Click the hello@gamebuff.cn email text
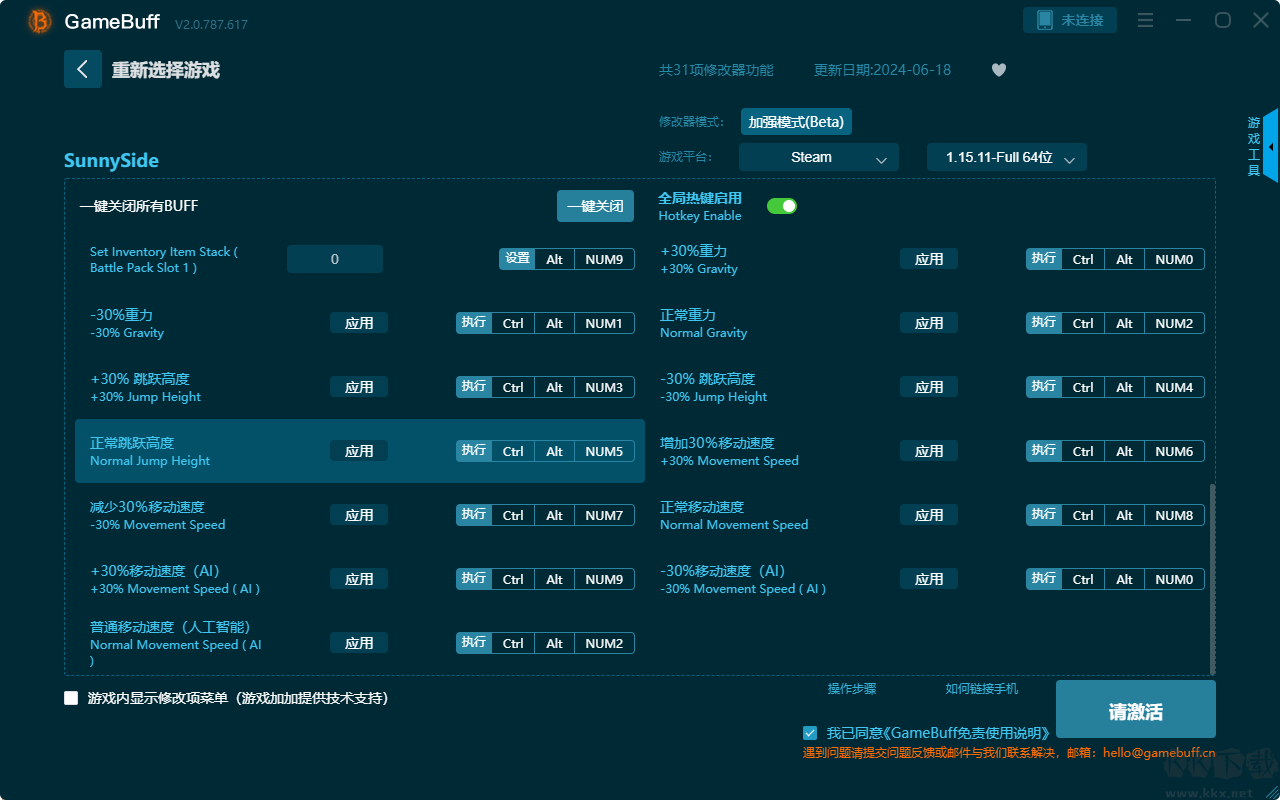This screenshot has height=800, width=1280. pyautogui.click(x=1159, y=752)
